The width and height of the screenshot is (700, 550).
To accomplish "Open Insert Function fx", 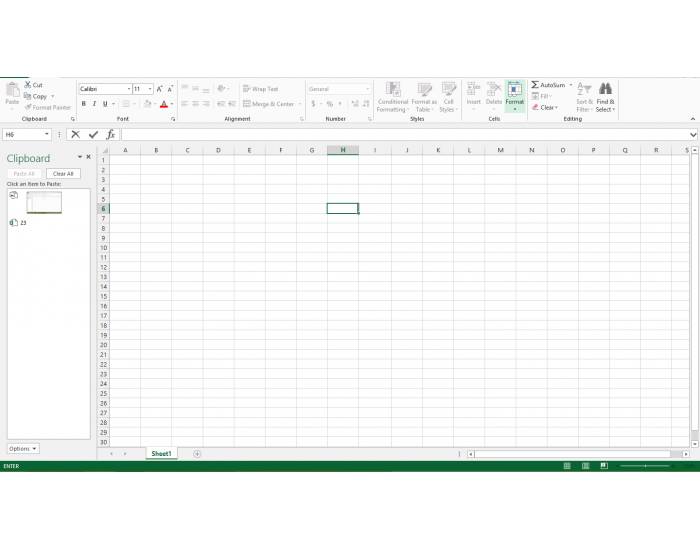I will click(111, 134).
